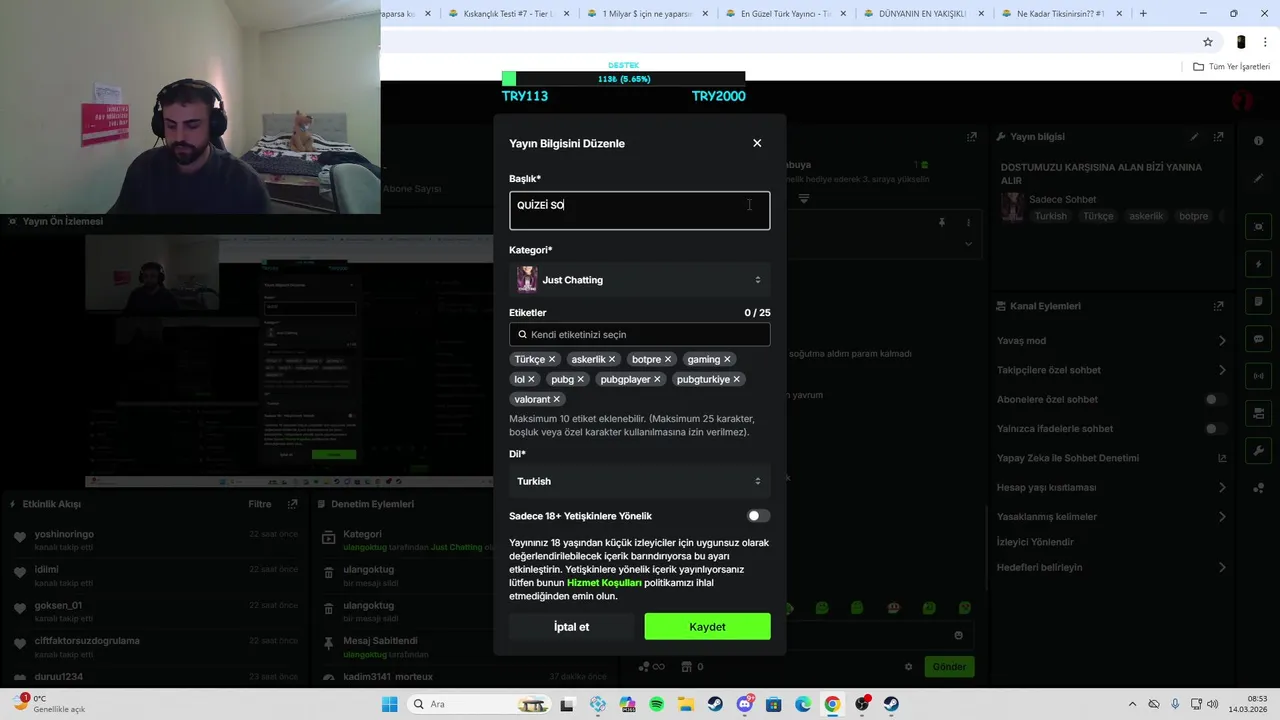This screenshot has height=720, width=1280.
Task: Click the İptal et button
Action: click(571, 627)
